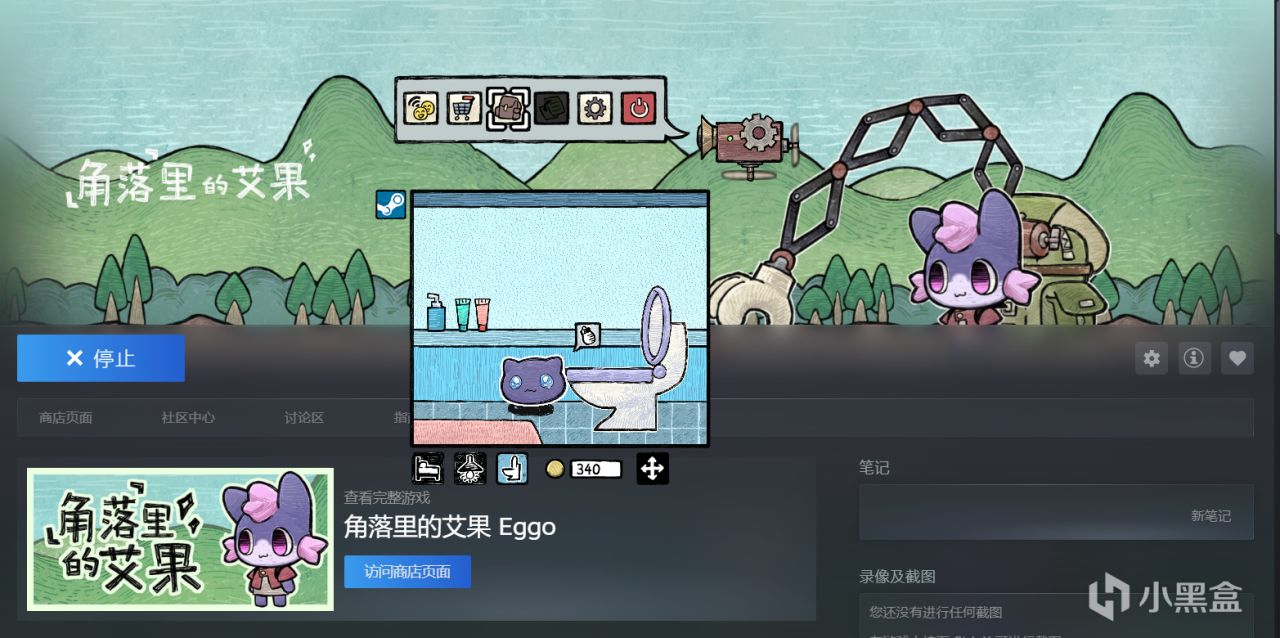Click the move window arrows icon
This screenshot has width=1280, height=638.
pyautogui.click(x=652, y=468)
